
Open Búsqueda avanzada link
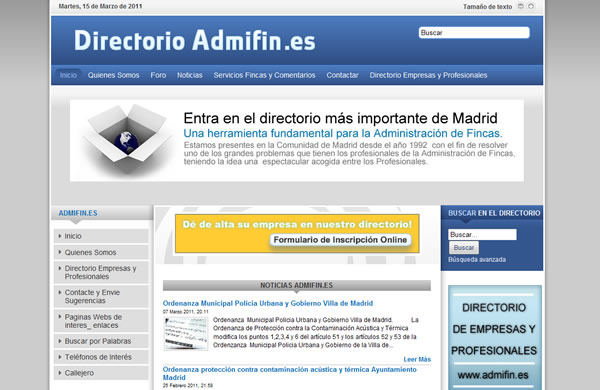(477, 259)
